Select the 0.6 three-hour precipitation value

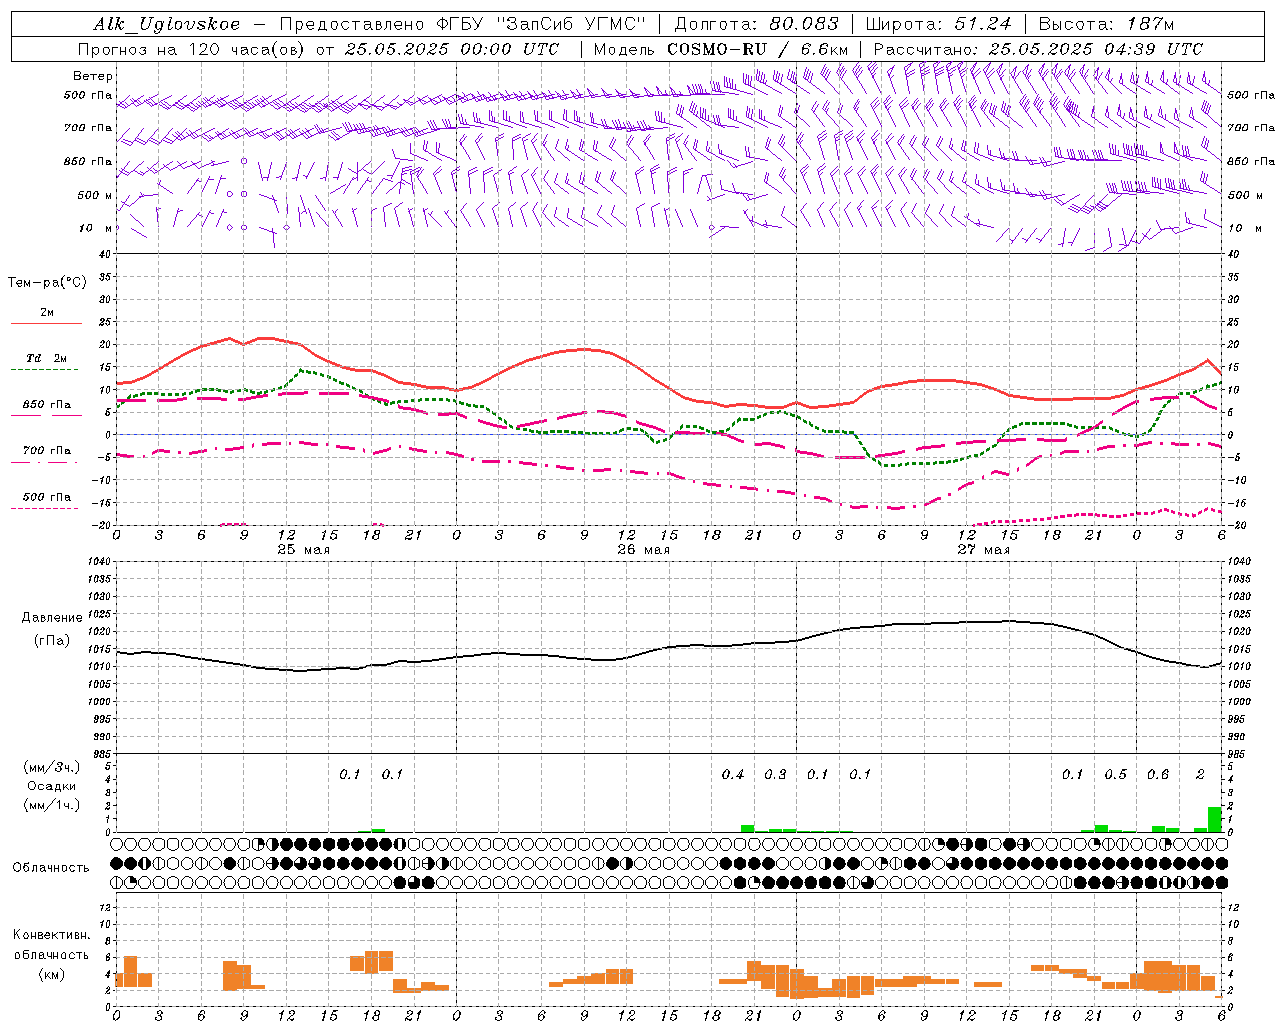[x=1158, y=774]
